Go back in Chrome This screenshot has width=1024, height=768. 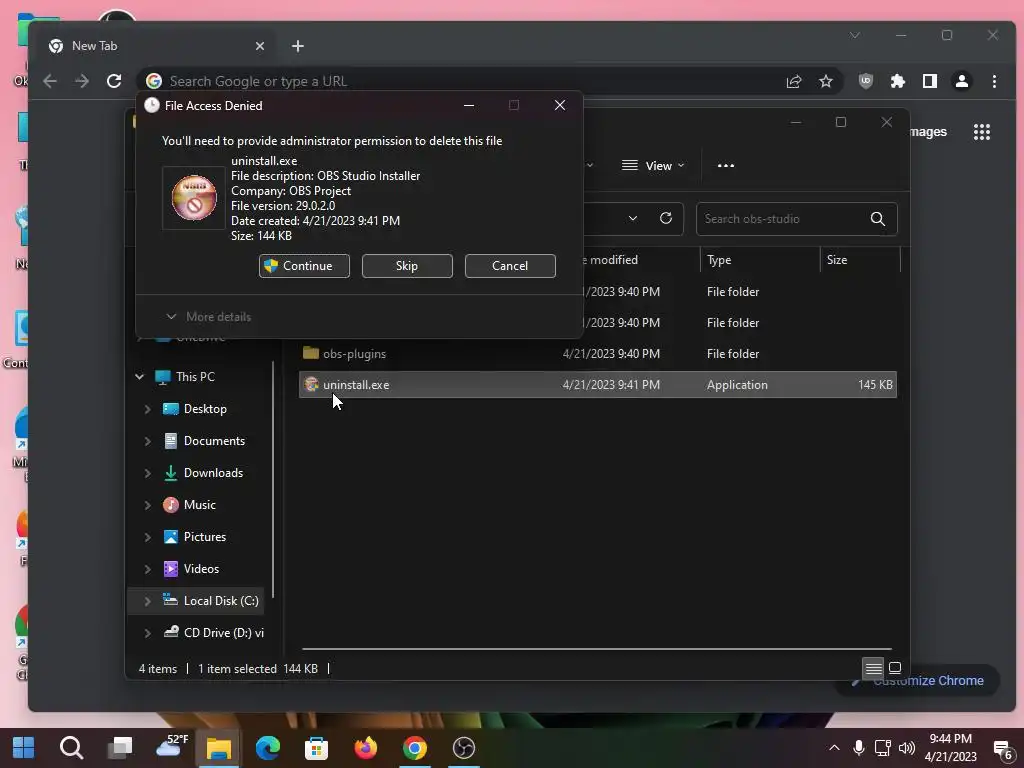pyautogui.click(x=50, y=81)
